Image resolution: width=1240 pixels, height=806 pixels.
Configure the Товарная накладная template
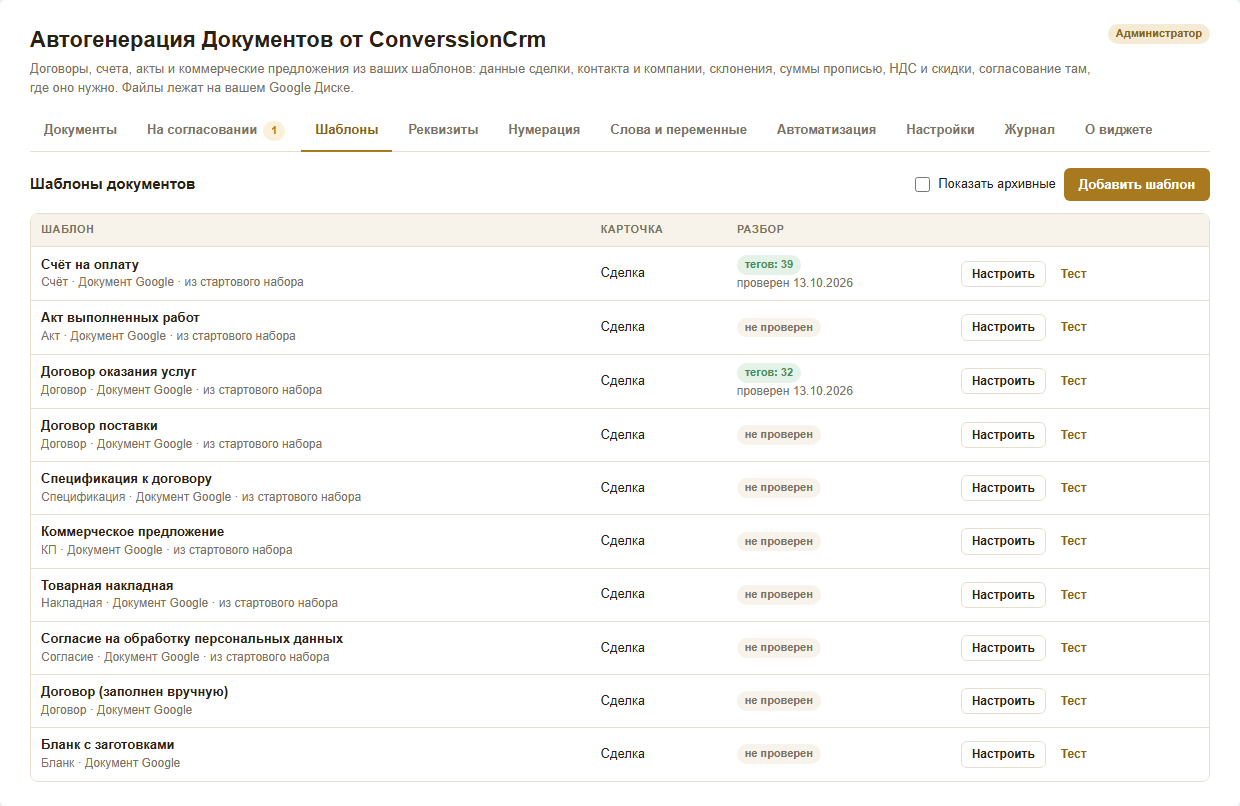point(1003,595)
